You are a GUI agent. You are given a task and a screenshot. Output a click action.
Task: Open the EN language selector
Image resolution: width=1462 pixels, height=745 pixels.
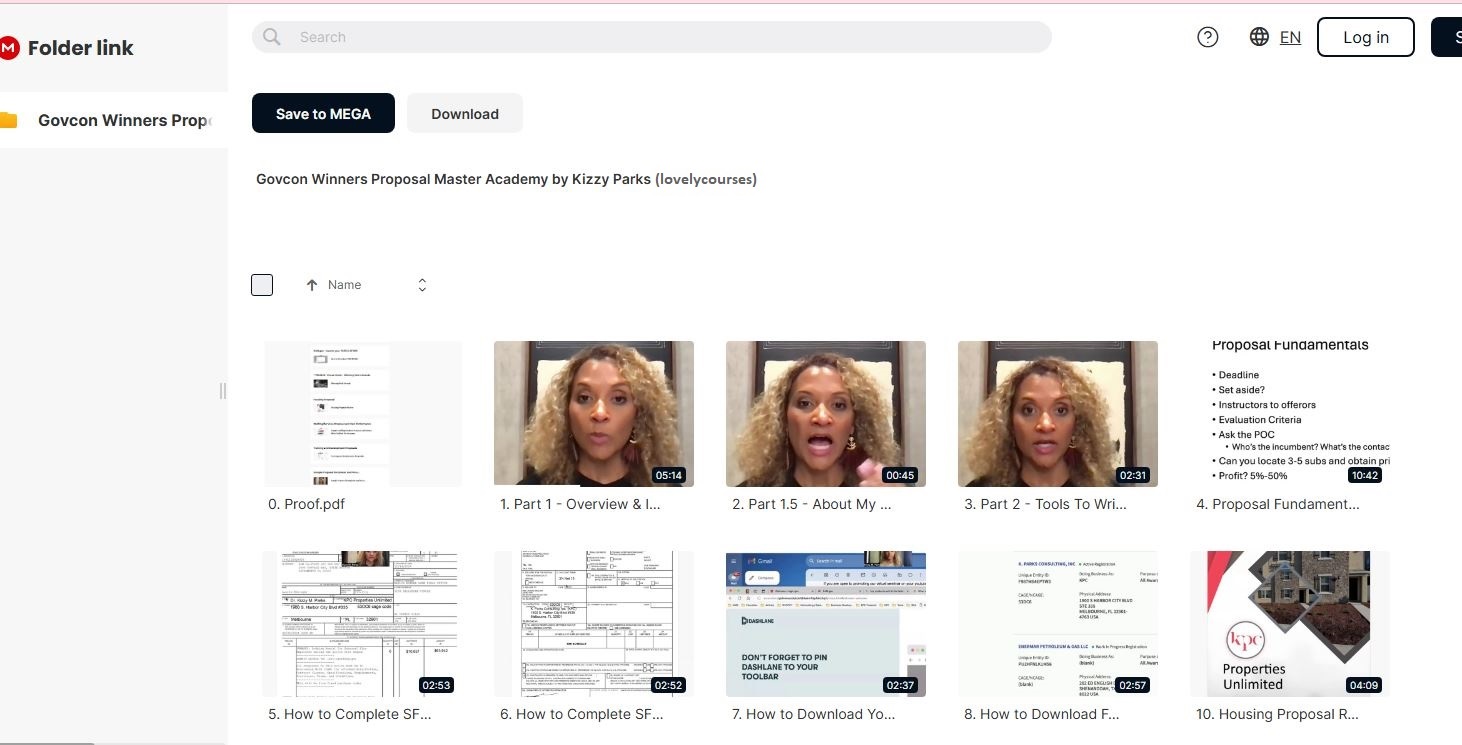[1290, 37]
